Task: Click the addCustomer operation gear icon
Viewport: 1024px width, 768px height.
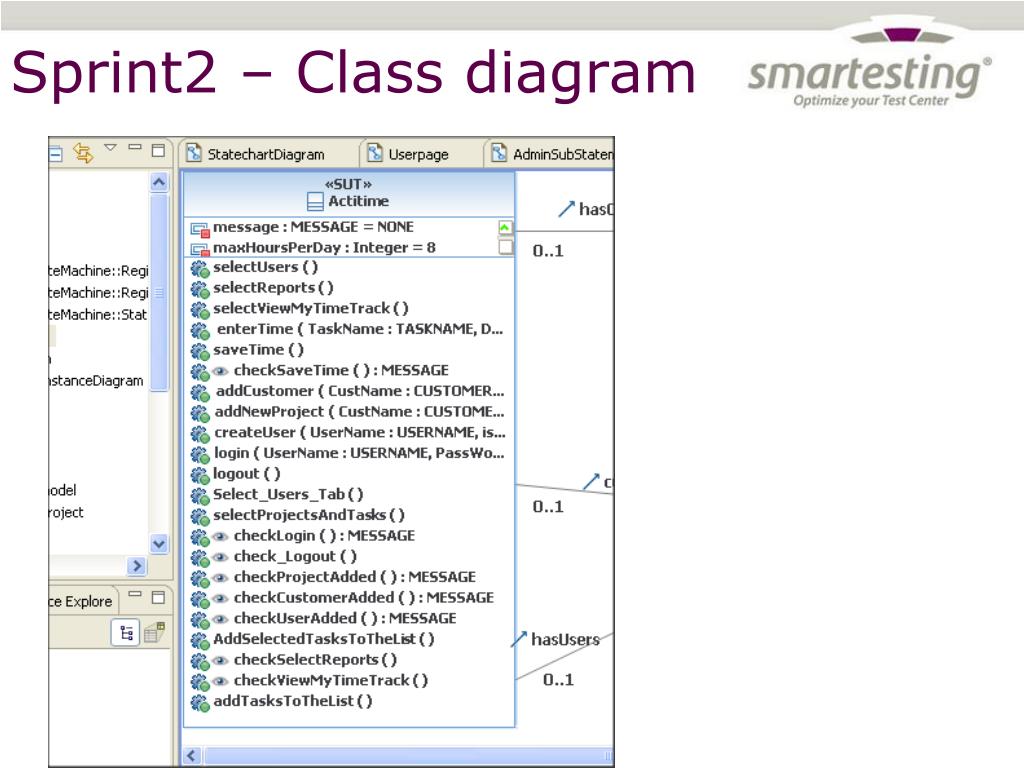Action: (200, 392)
